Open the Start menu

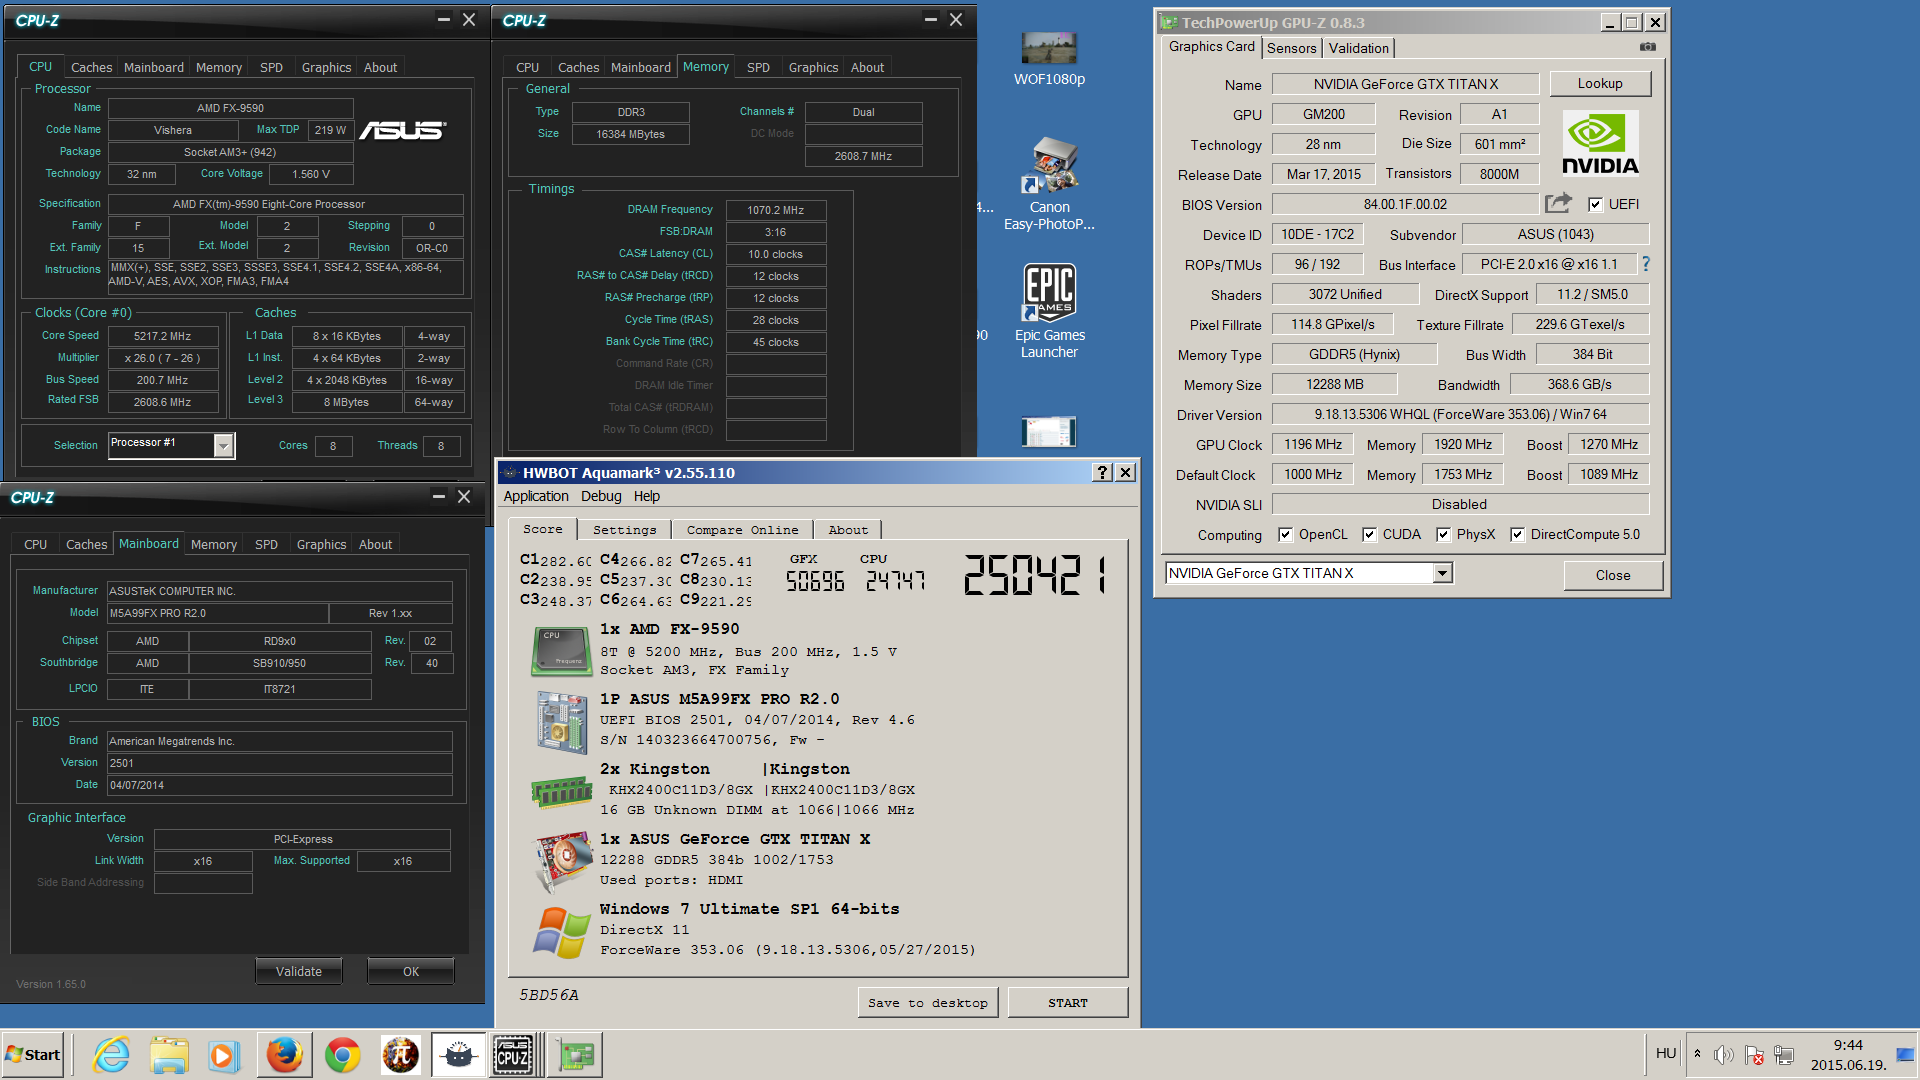pyautogui.click(x=33, y=1055)
